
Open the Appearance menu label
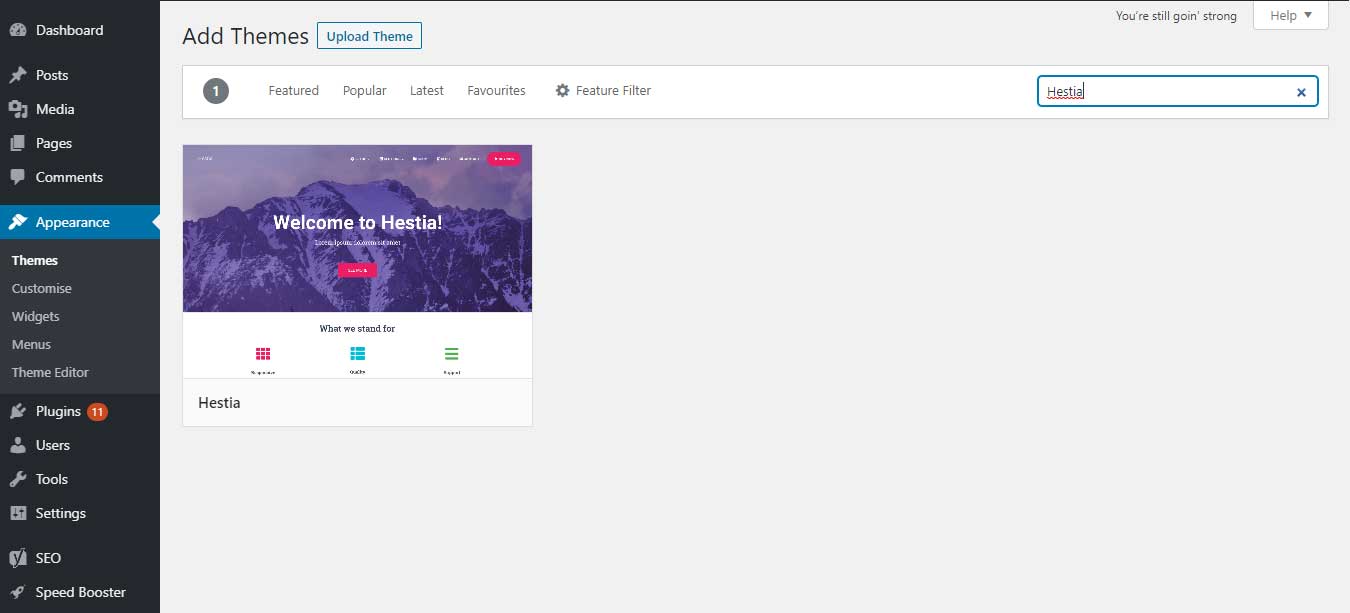pos(73,222)
